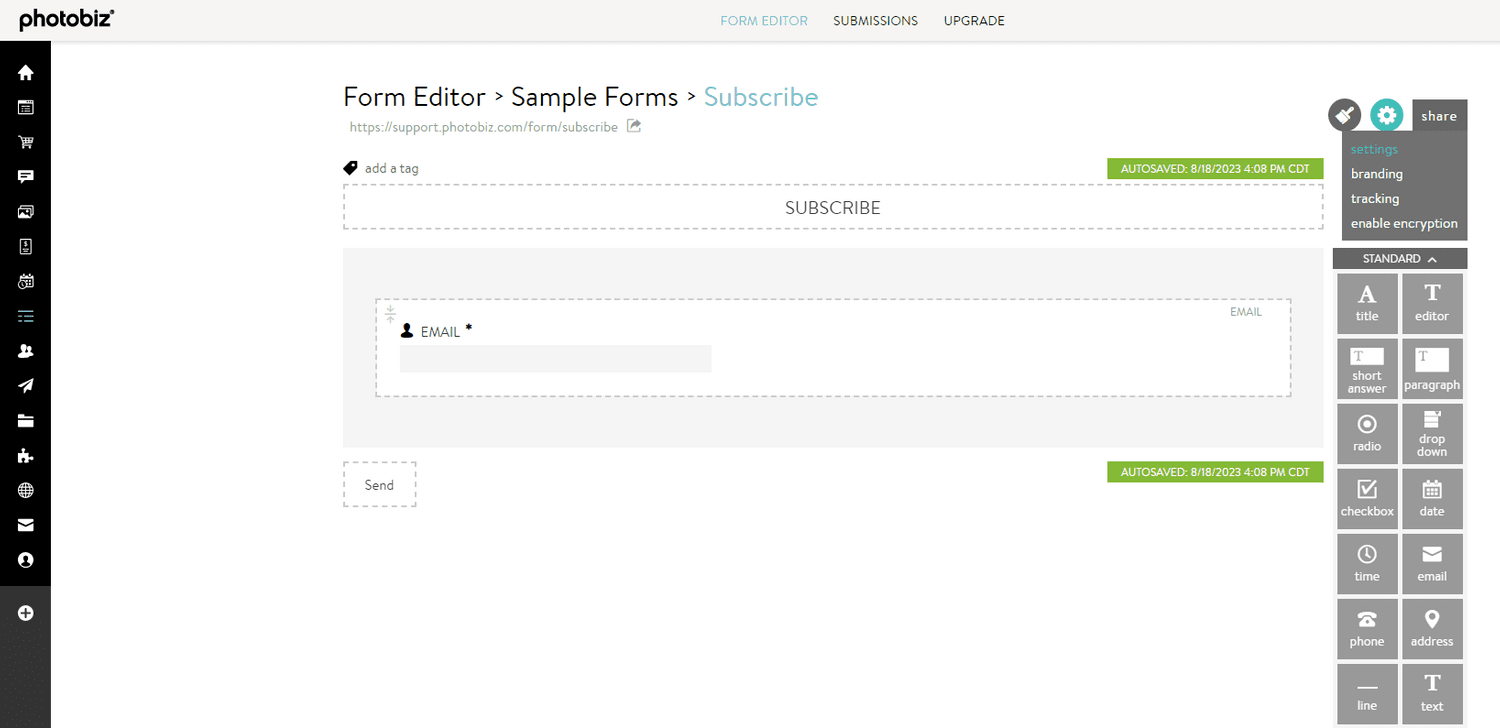Open the form URL external link icon

634,127
